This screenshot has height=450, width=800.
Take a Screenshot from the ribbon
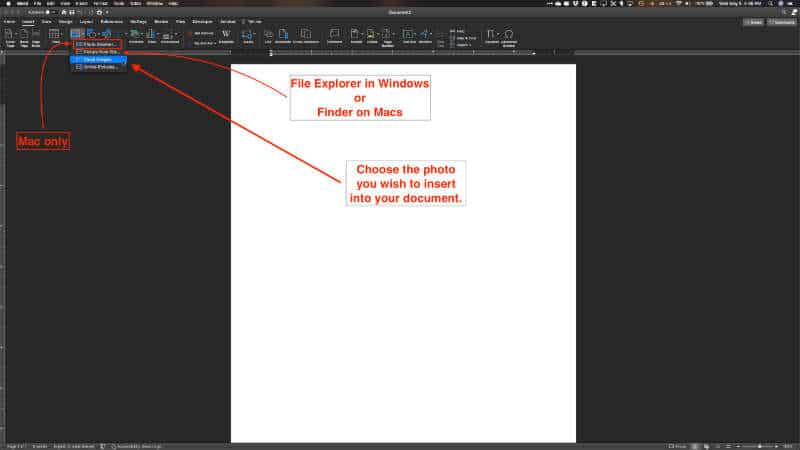pyautogui.click(x=169, y=36)
